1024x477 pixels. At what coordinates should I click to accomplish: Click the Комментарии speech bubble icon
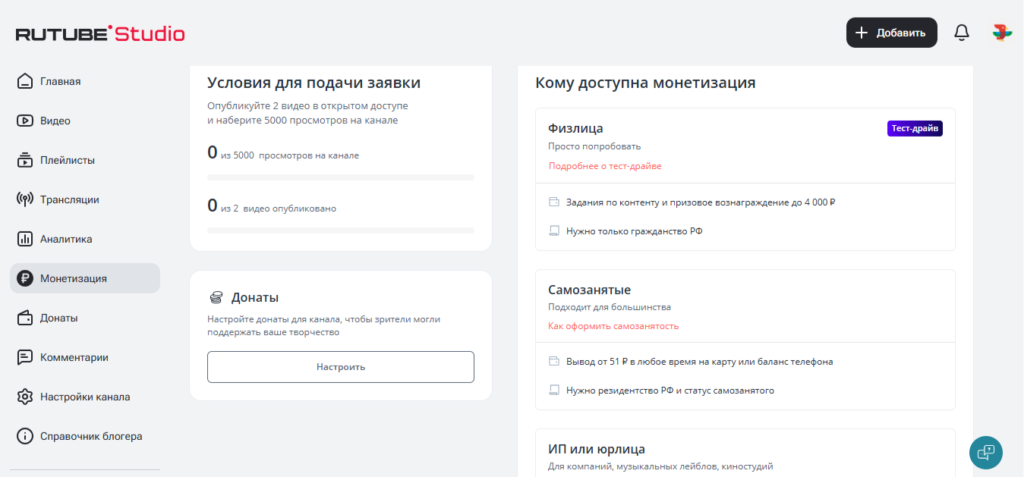point(25,357)
